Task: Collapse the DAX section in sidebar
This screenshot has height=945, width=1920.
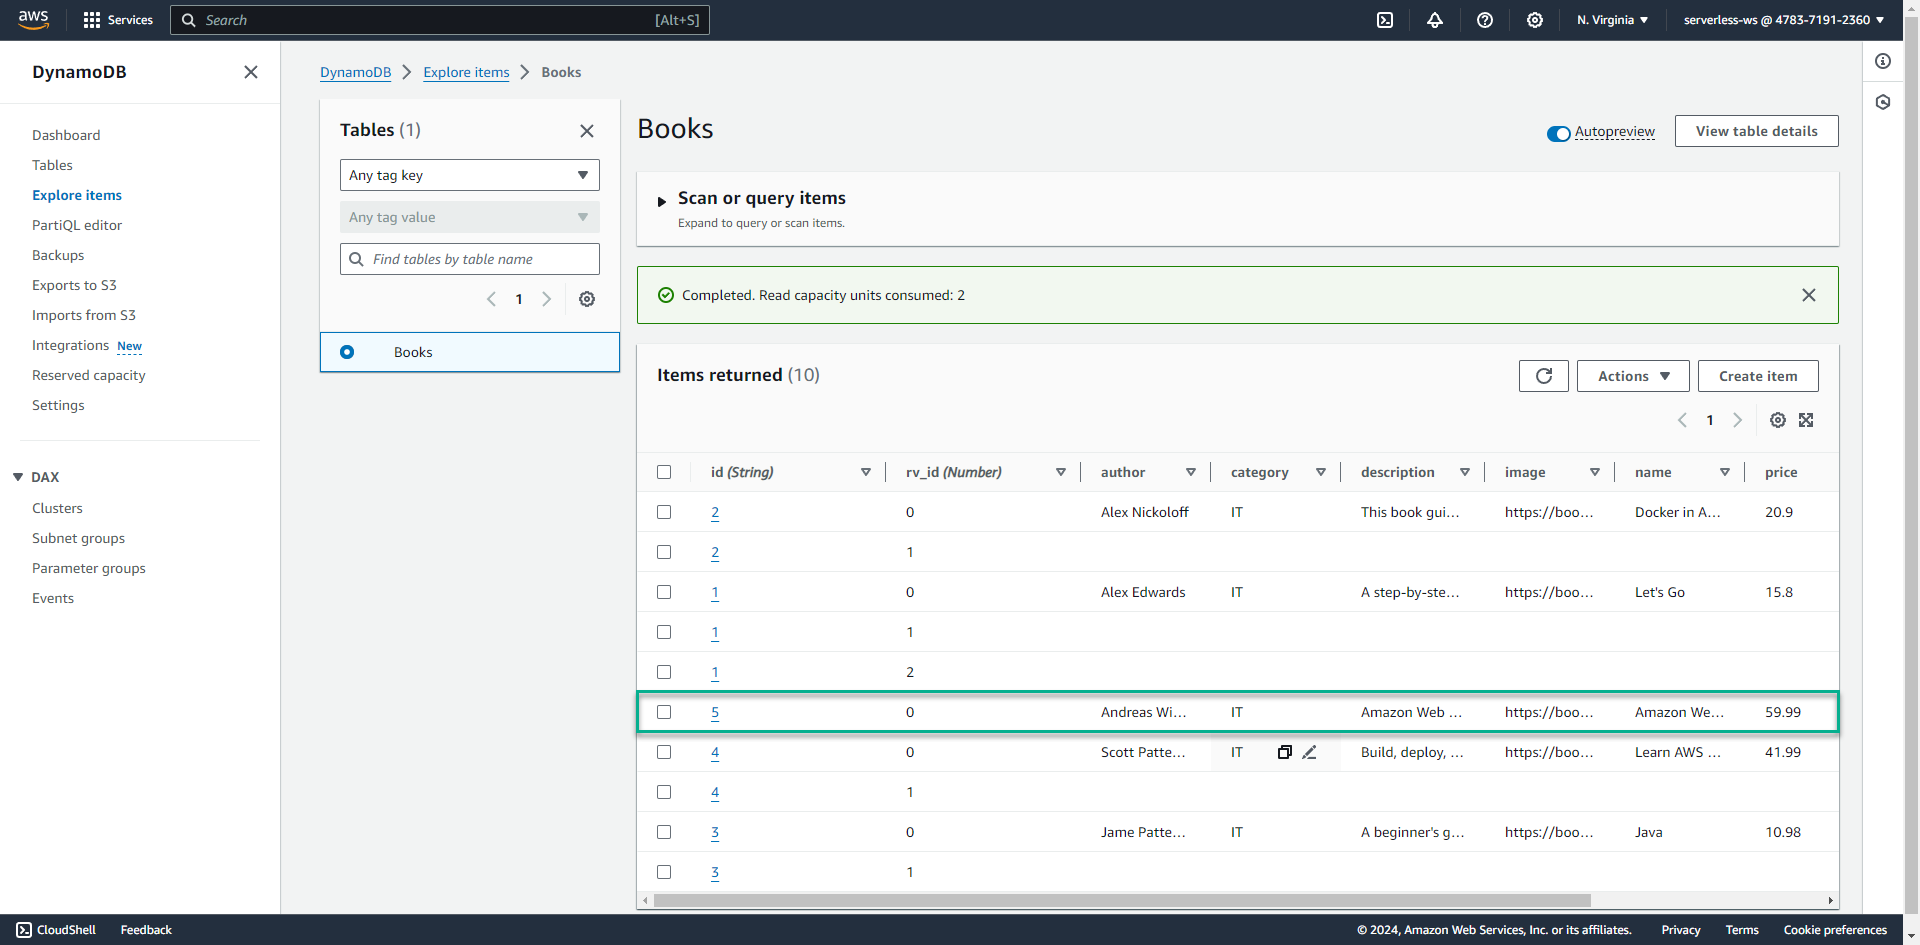Action: 18,477
